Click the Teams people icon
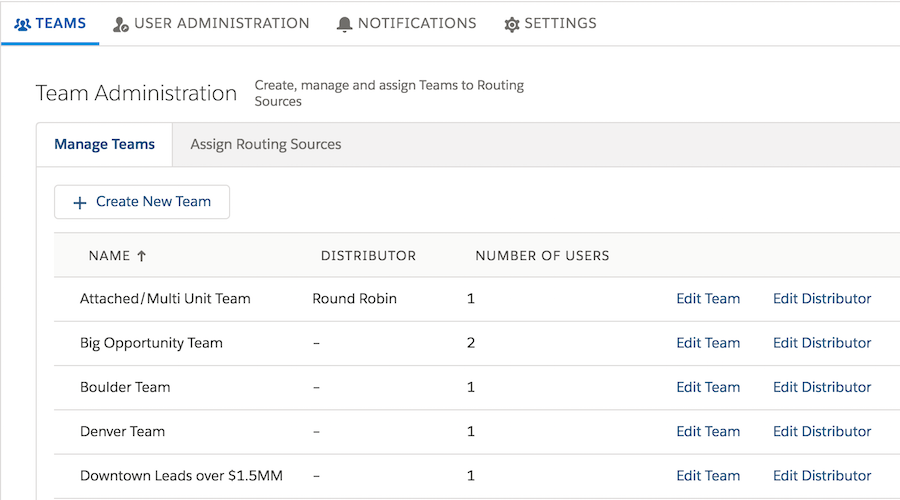Screen dimensions: 900x500 click(23, 24)
